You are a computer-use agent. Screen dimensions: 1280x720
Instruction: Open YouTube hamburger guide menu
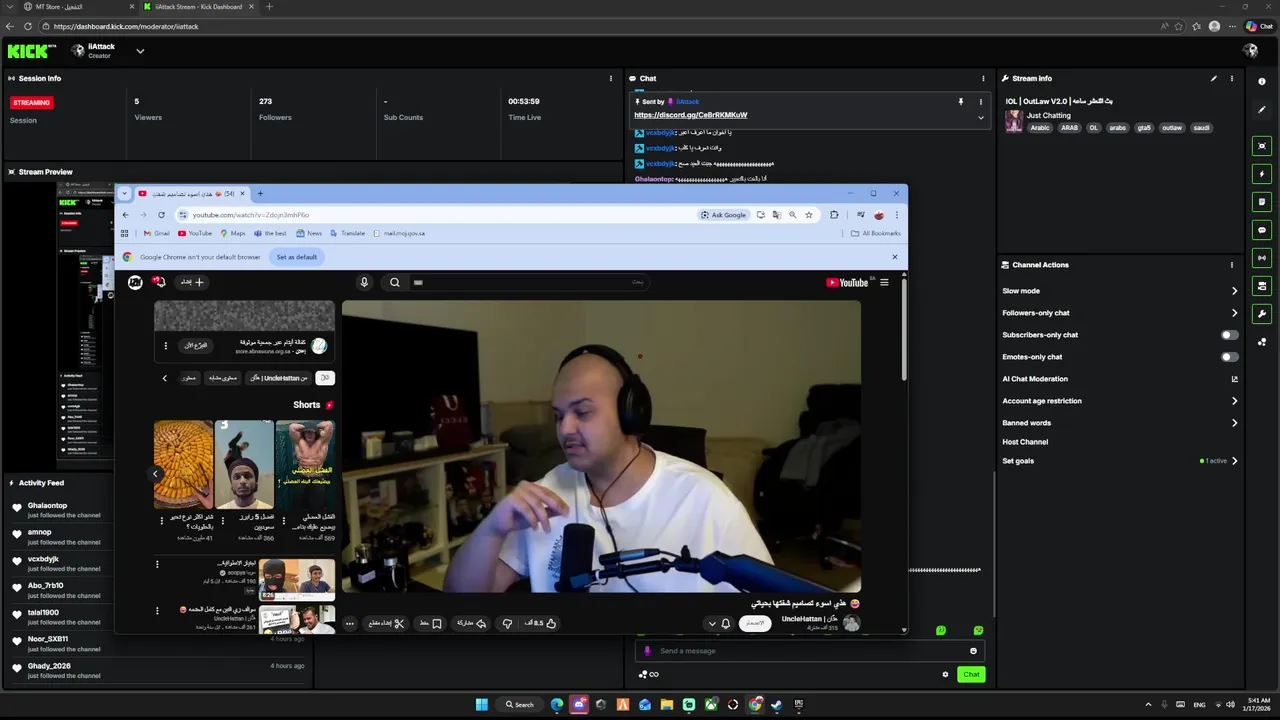click(884, 282)
